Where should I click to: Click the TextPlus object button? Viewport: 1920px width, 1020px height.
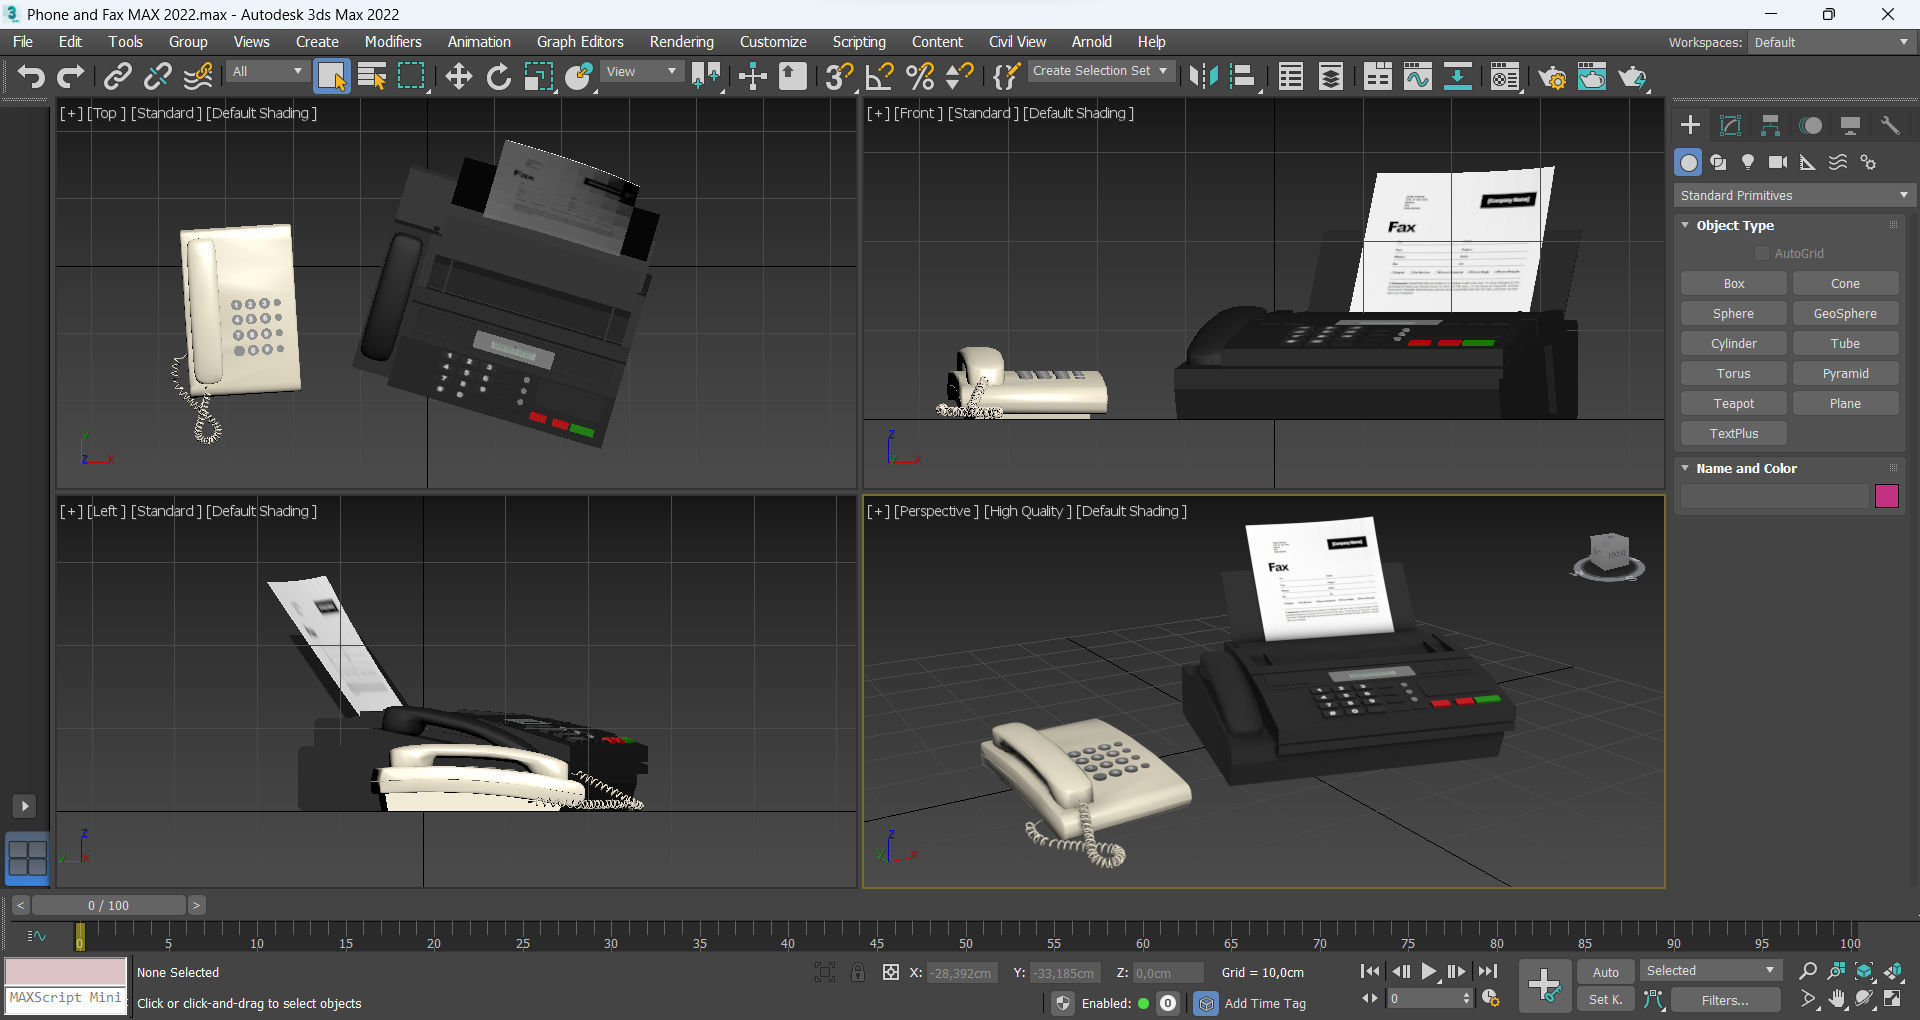tap(1734, 434)
